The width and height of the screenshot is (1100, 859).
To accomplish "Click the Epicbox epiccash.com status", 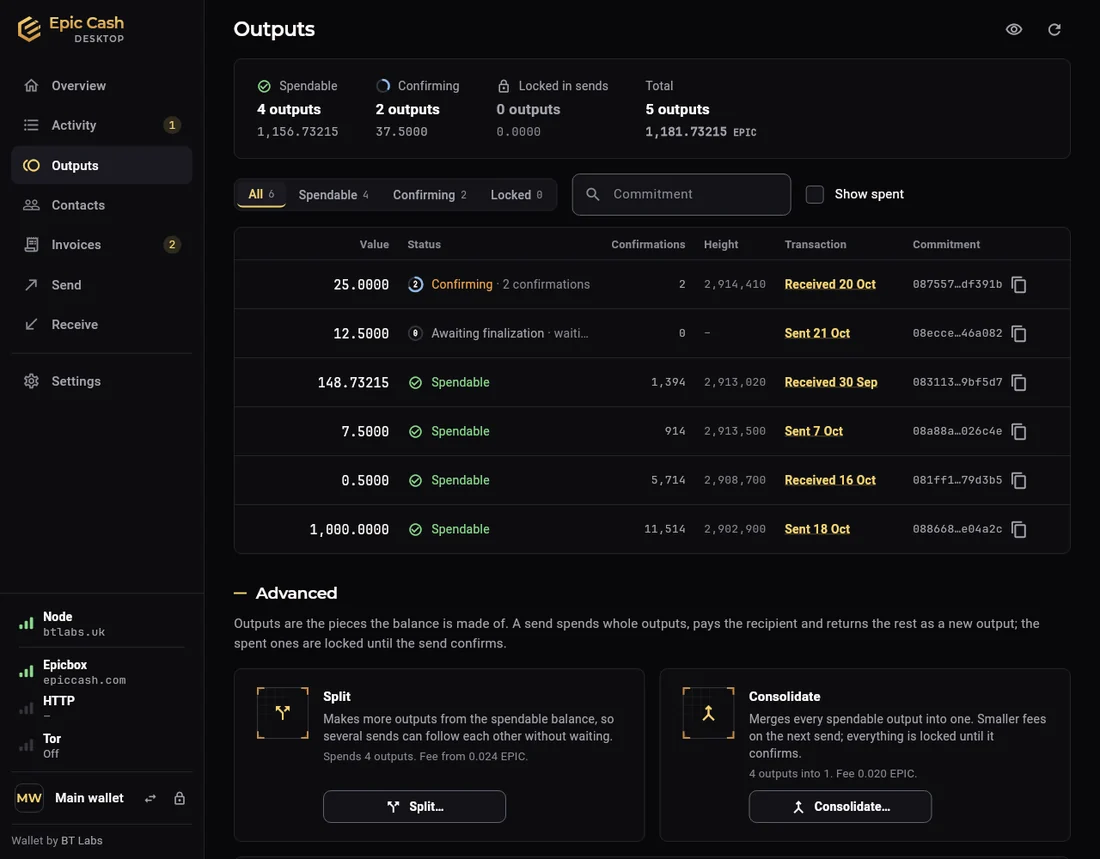I will pyautogui.click(x=102, y=672).
